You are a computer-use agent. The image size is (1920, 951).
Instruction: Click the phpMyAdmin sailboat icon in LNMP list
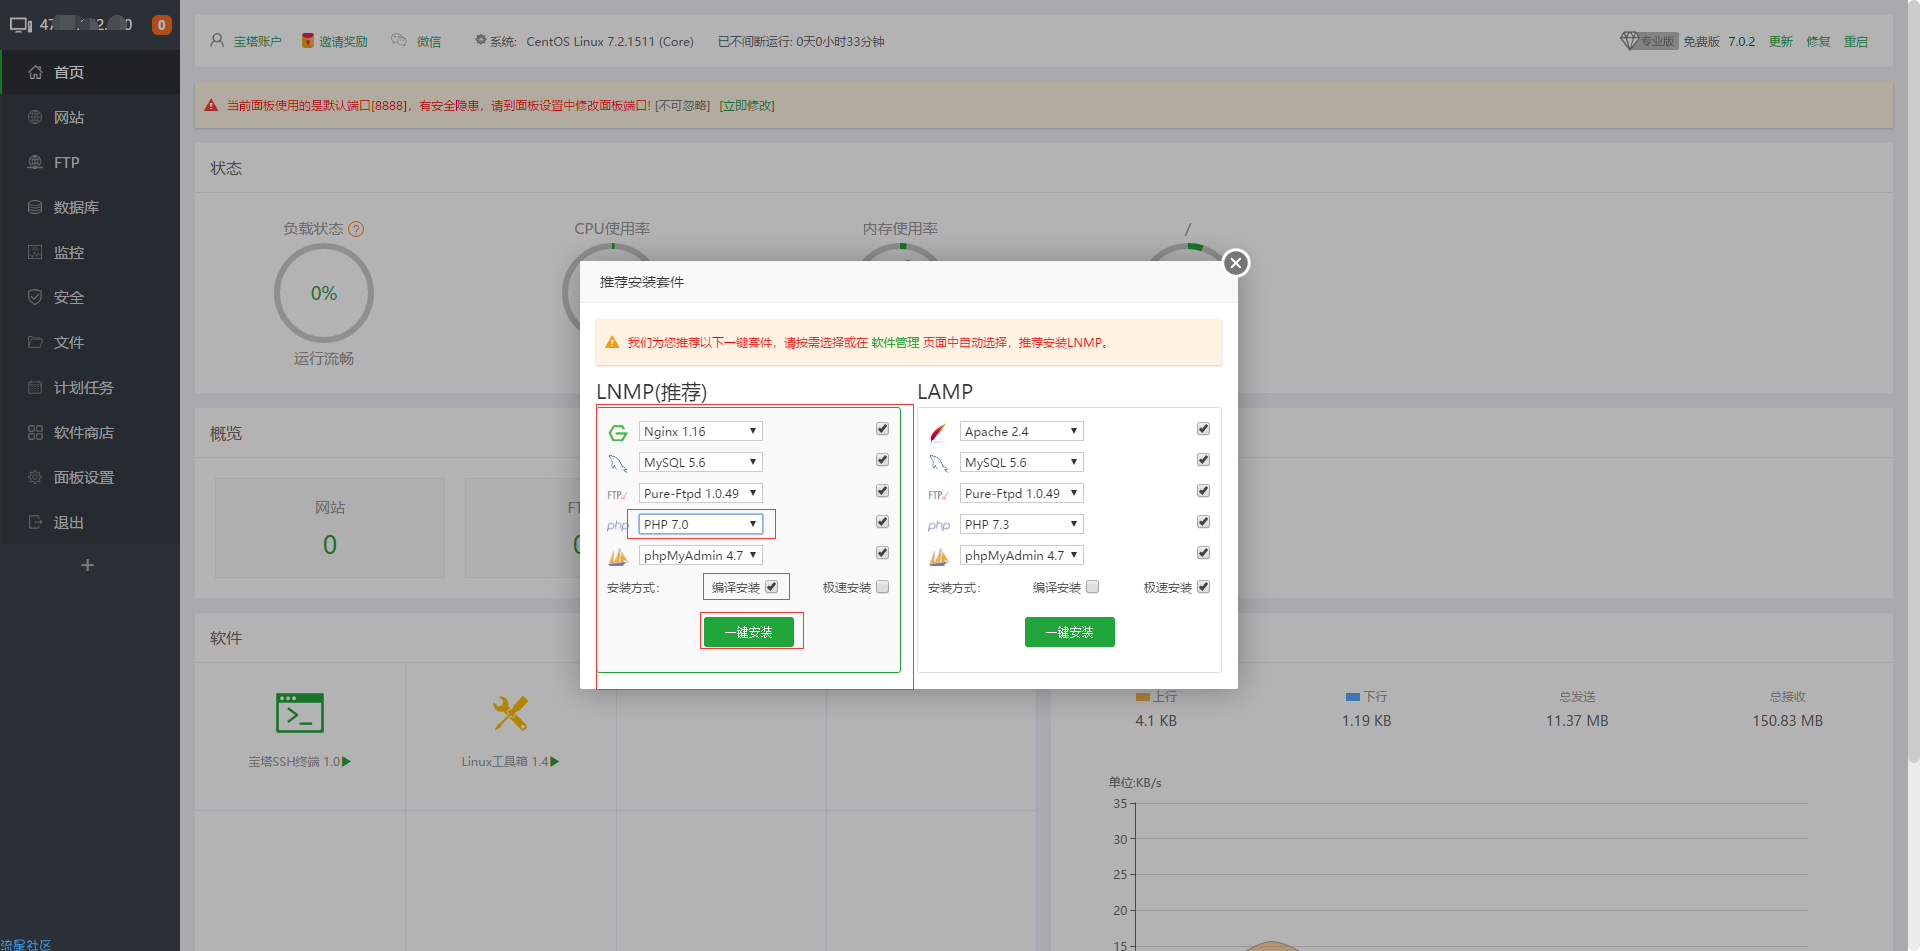pyautogui.click(x=618, y=556)
